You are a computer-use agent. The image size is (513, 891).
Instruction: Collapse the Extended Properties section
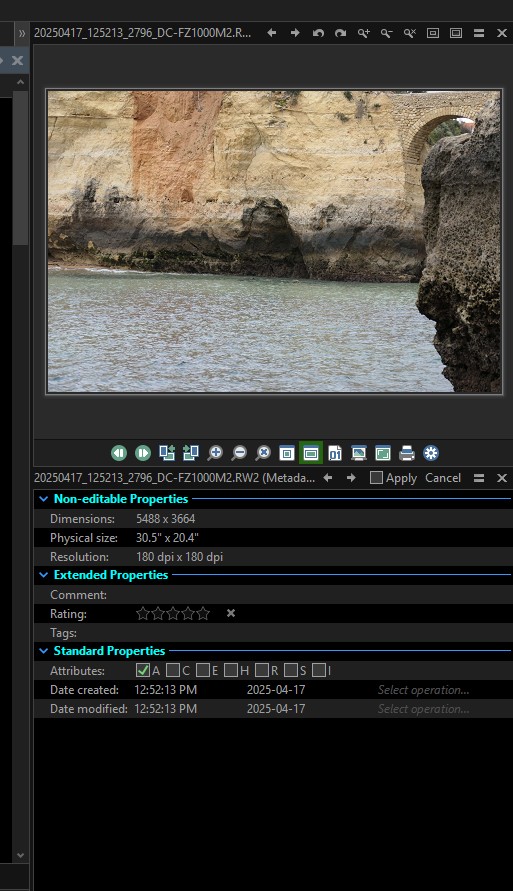click(x=44, y=575)
